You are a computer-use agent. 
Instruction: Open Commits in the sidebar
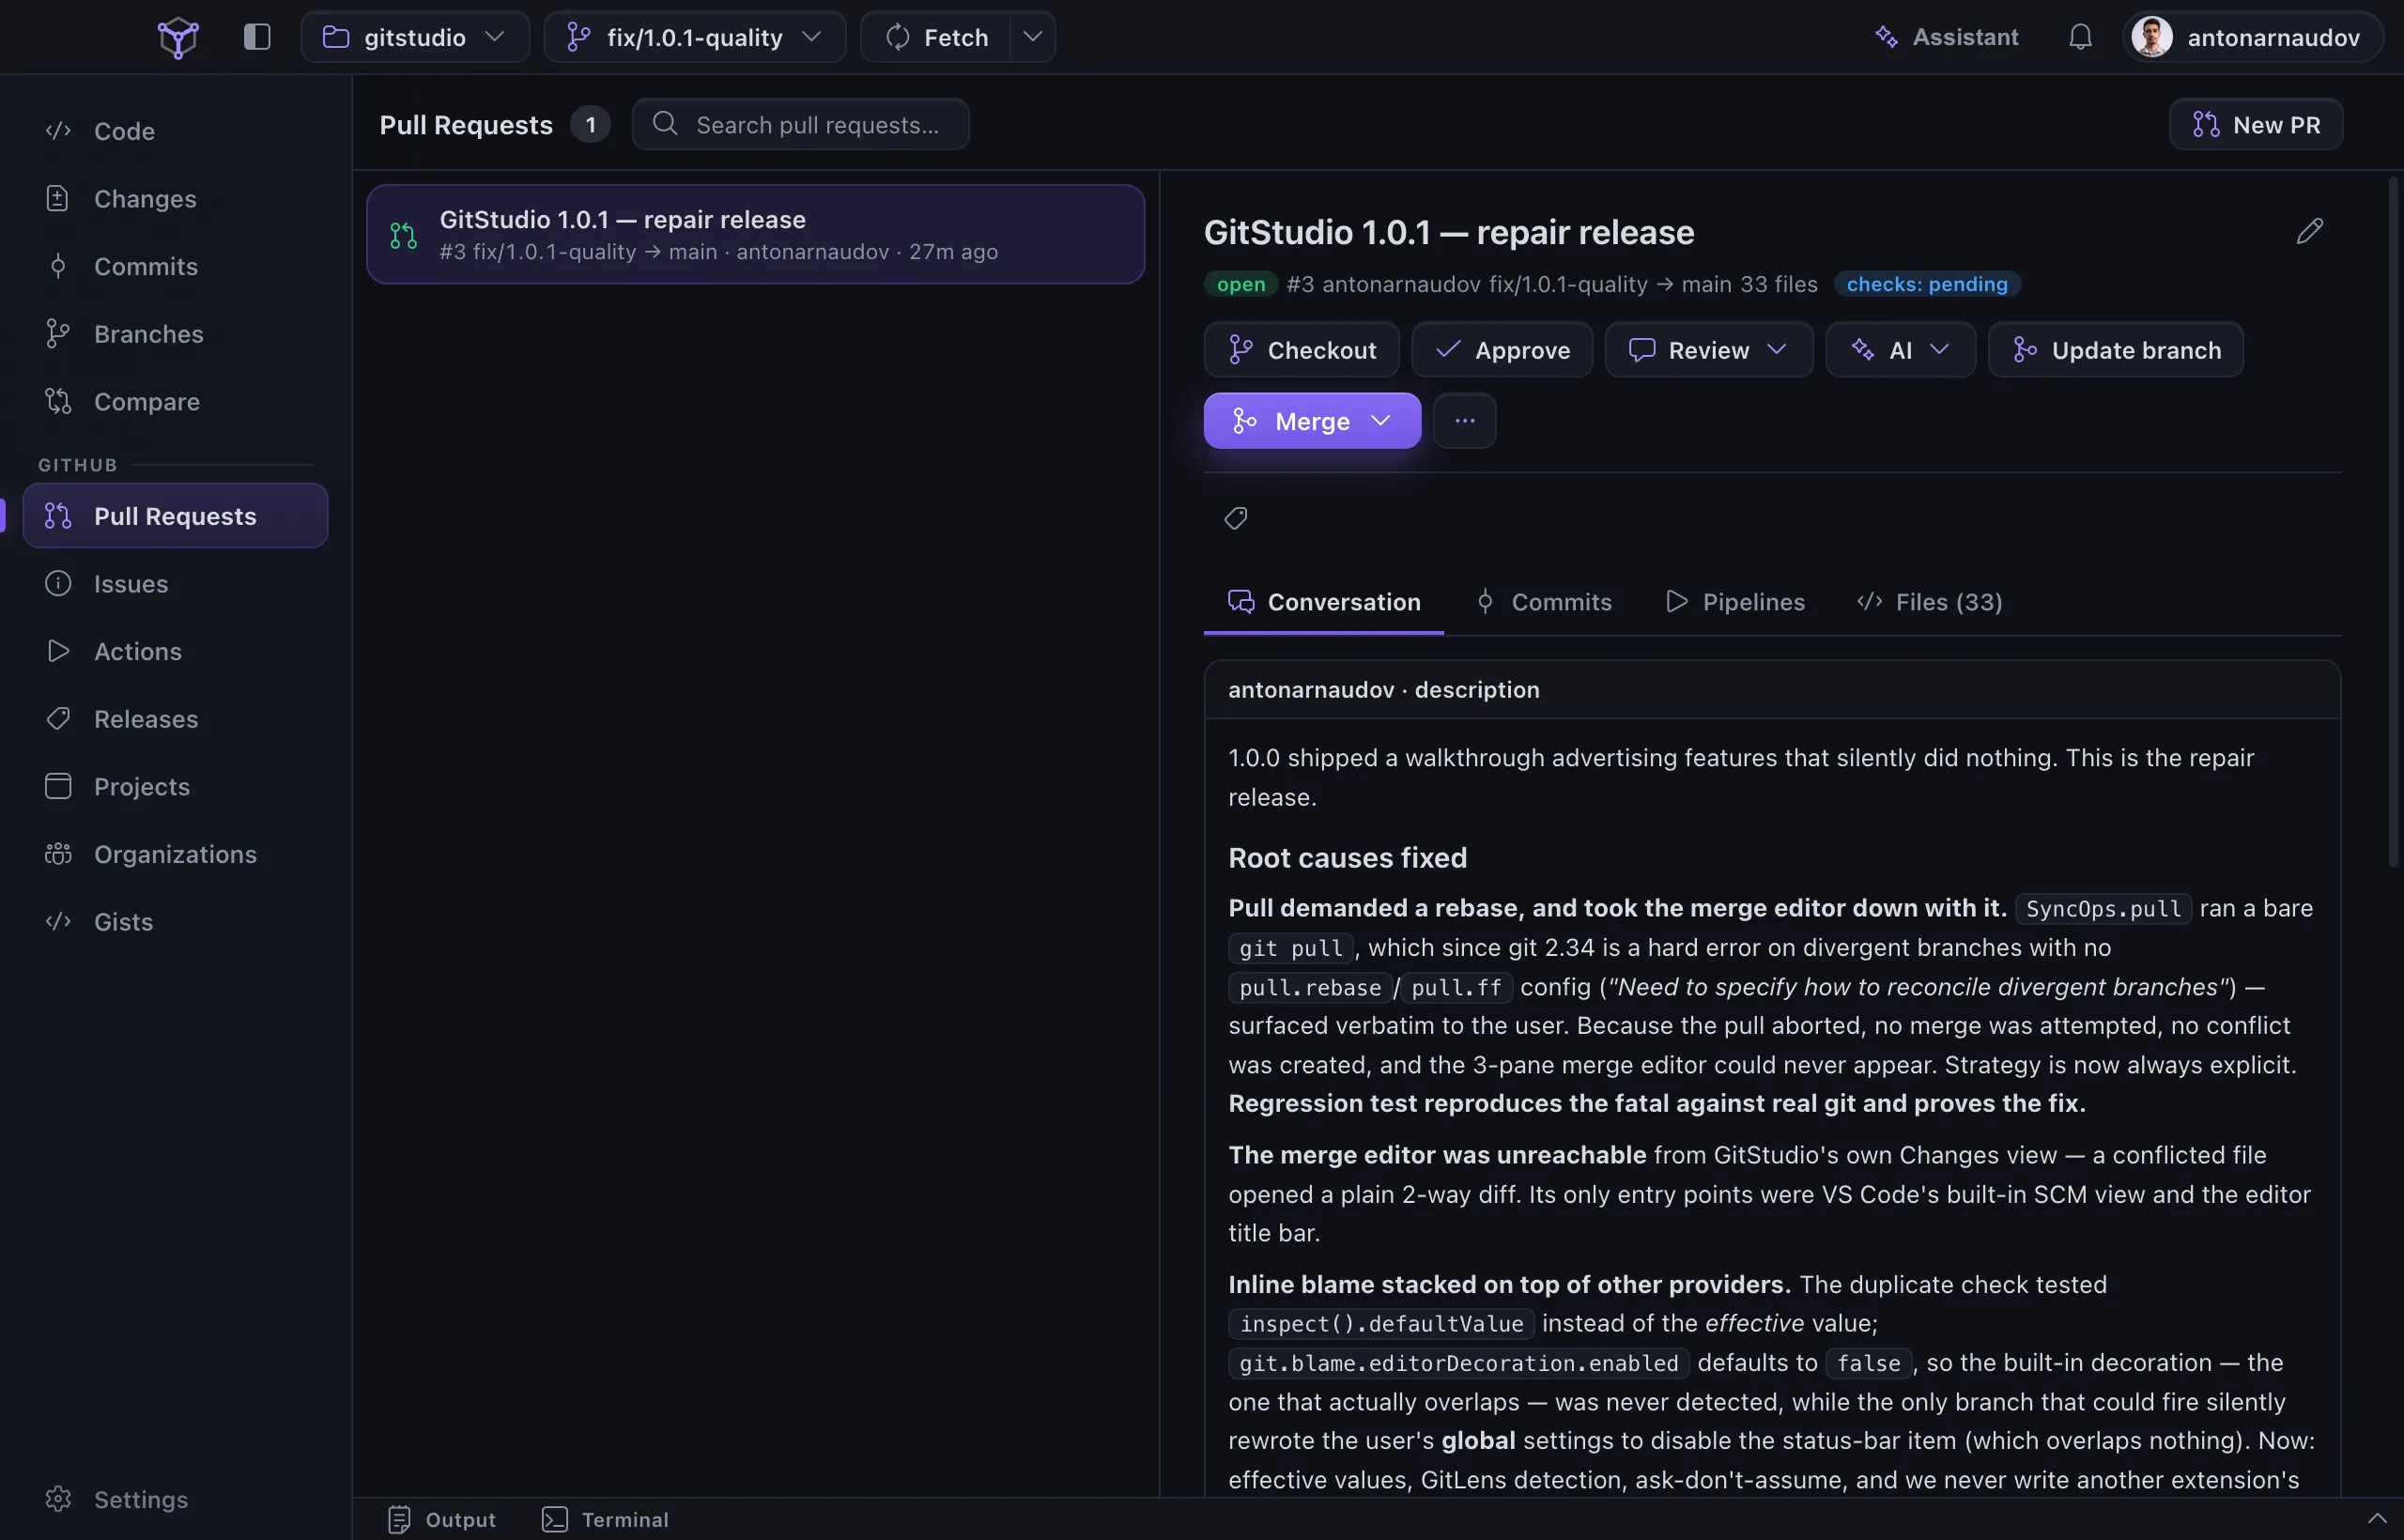pyautogui.click(x=176, y=266)
